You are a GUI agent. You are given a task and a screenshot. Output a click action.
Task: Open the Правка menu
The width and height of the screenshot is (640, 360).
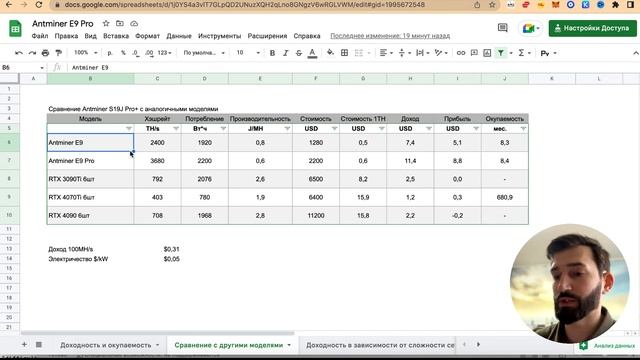66,36
